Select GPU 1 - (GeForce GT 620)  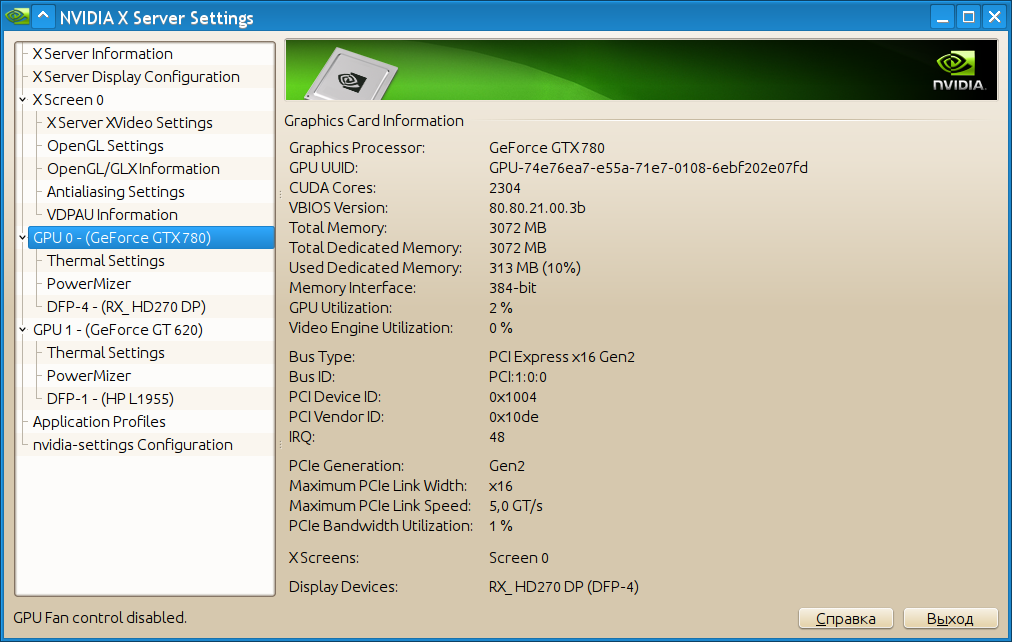click(x=118, y=330)
